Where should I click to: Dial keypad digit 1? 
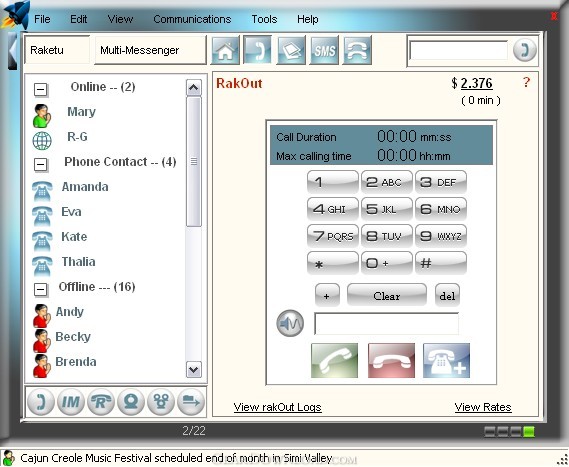[x=333, y=182]
